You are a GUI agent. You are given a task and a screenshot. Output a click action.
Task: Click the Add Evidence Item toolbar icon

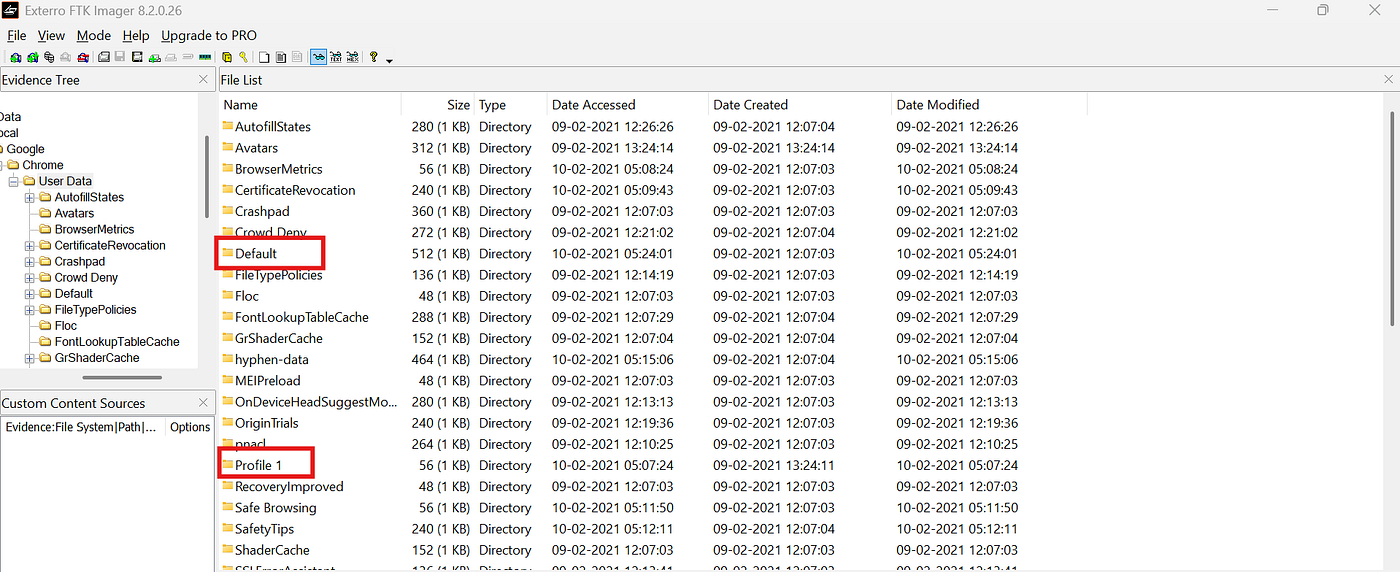click(x=16, y=57)
